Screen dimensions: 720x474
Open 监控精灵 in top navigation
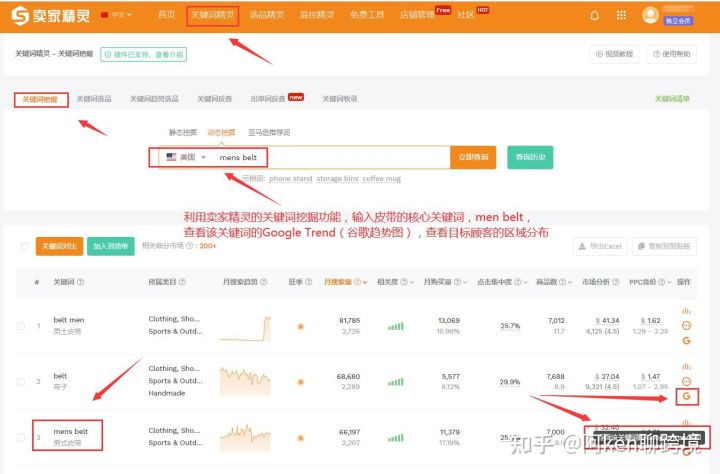[x=317, y=15]
